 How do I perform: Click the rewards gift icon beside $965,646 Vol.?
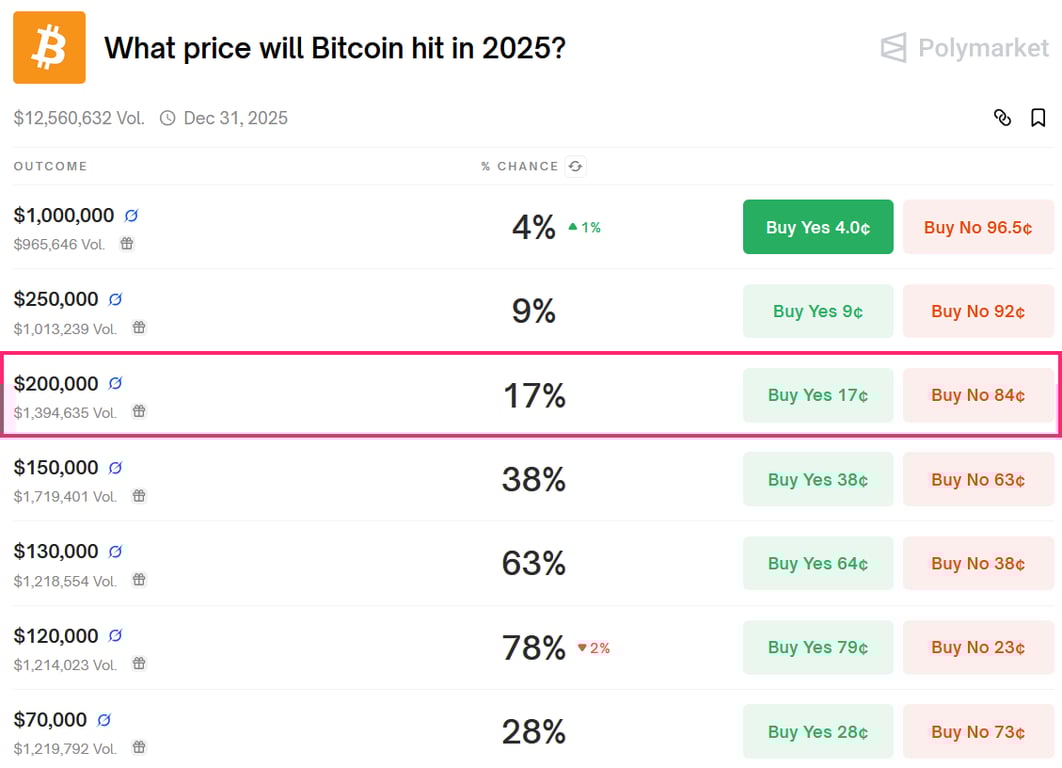tap(126, 243)
